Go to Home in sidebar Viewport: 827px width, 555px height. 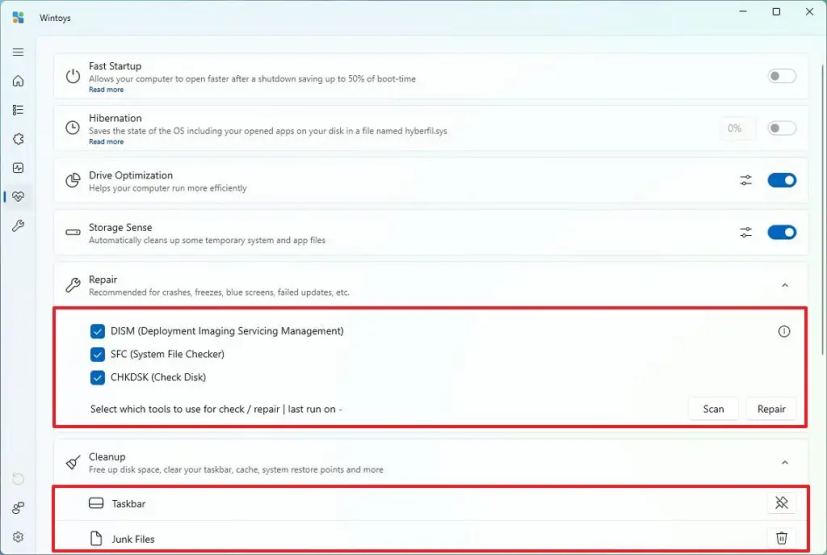click(18, 81)
